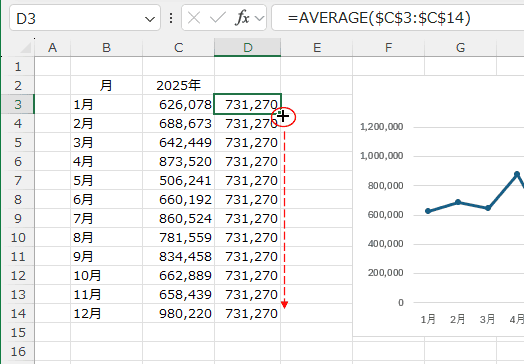The width and height of the screenshot is (524, 364).
Task: Click cell containing 10月
Action: click(106, 275)
